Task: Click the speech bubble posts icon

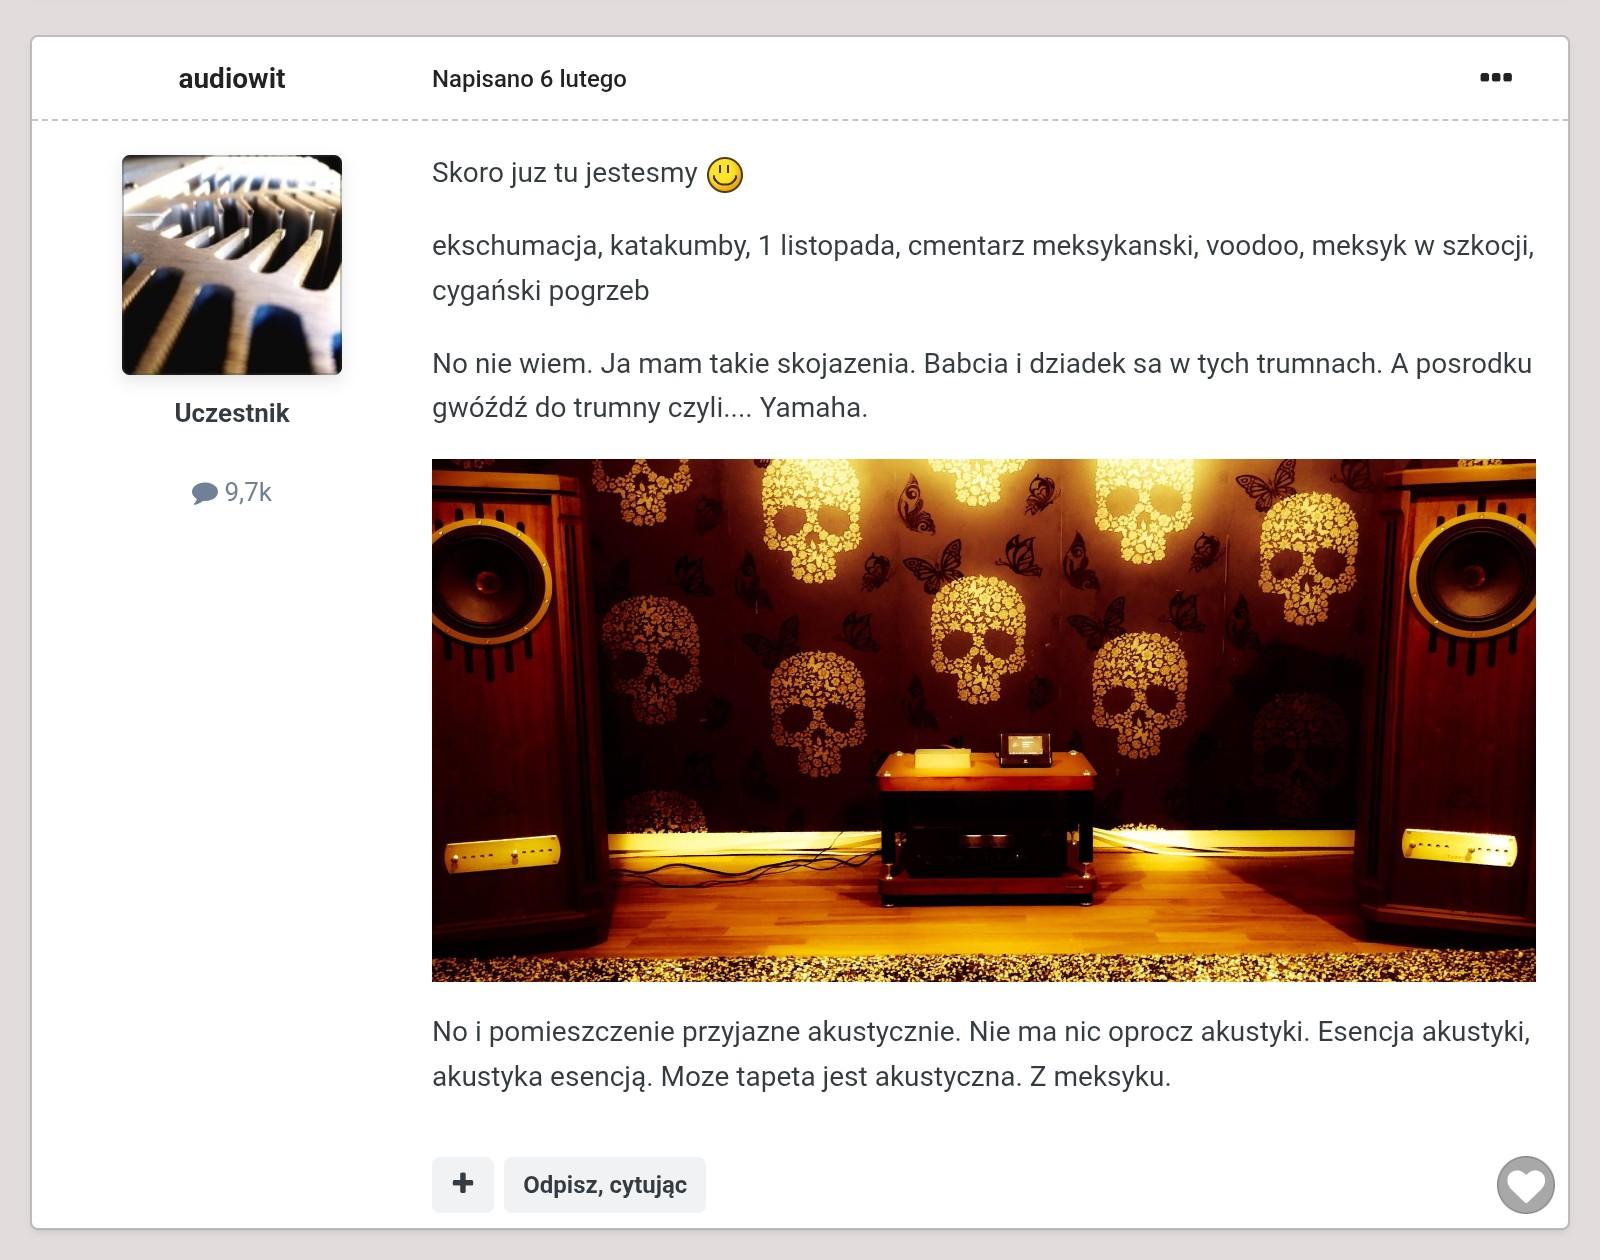Action: pos(204,493)
